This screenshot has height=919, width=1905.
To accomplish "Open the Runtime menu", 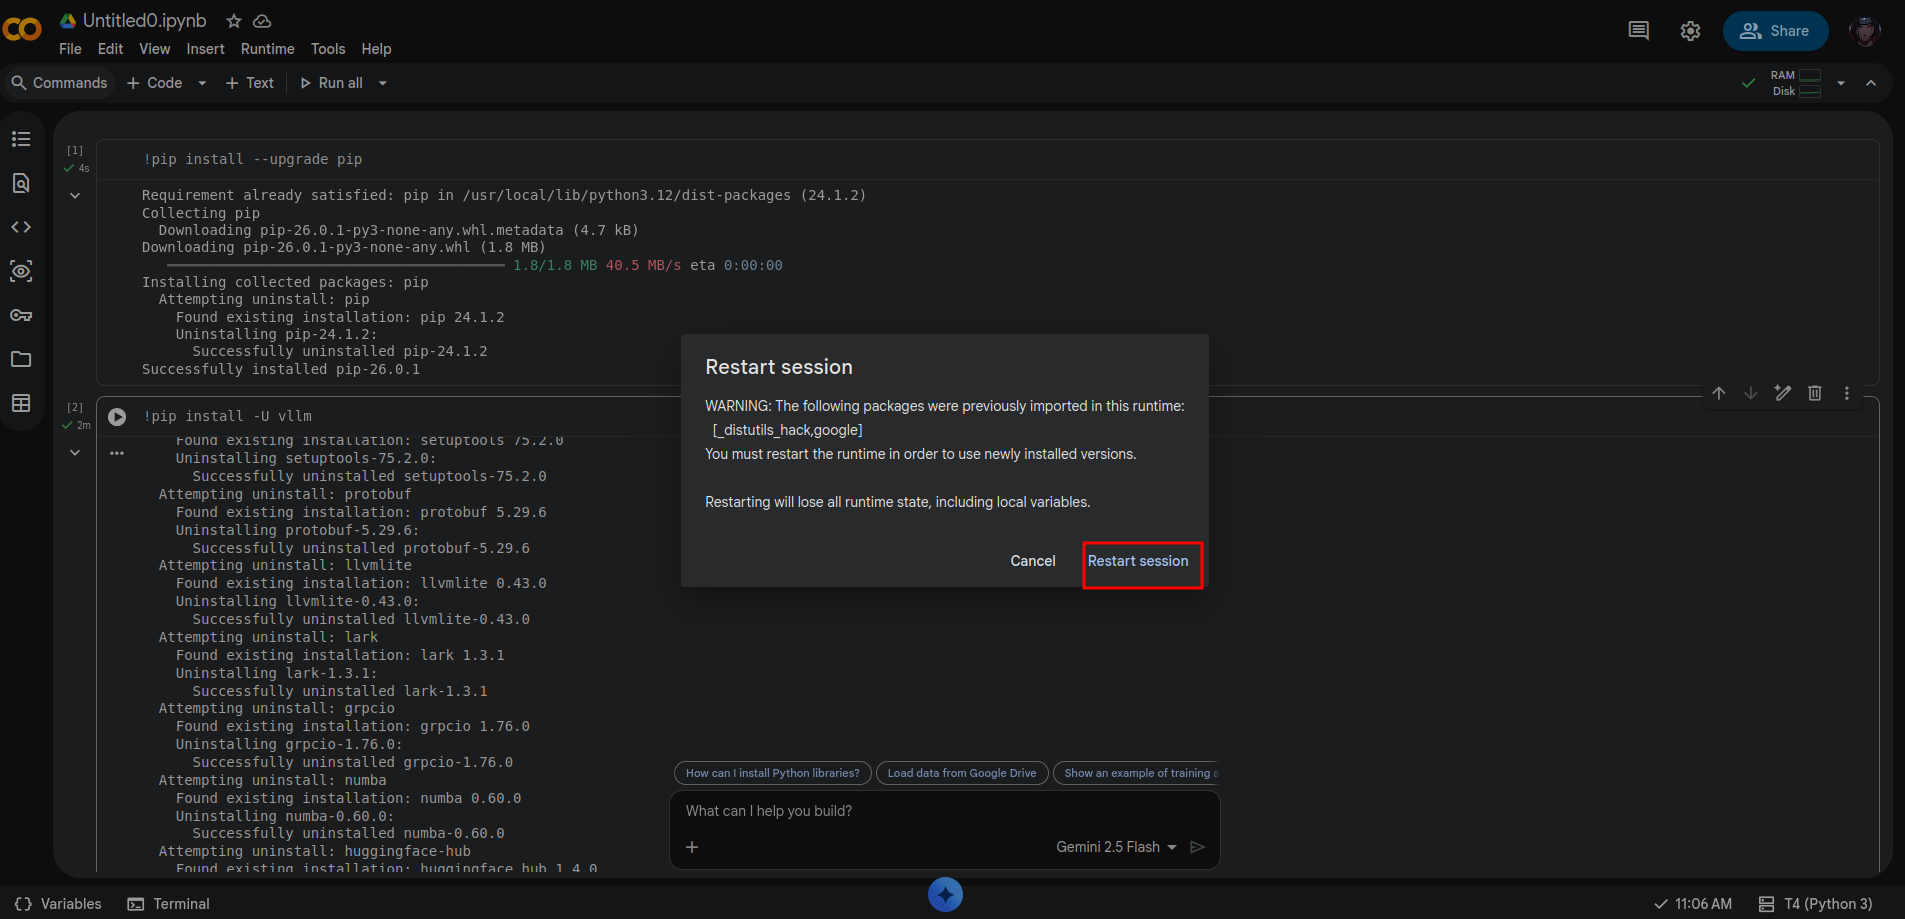I will (267, 49).
